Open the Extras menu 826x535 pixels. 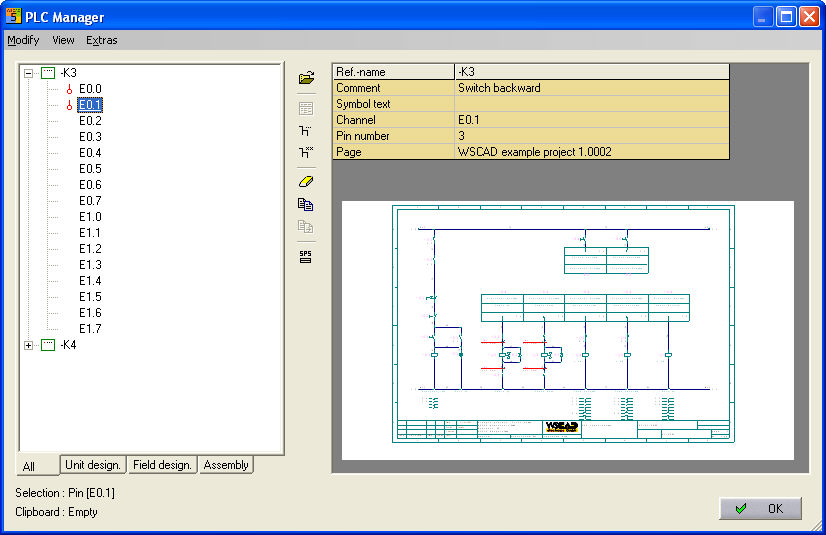102,40
